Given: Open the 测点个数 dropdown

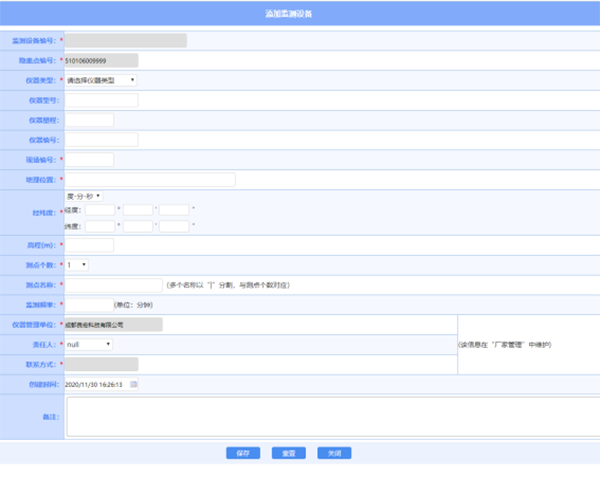Looking at the screenshot, I should click(77, 265).
